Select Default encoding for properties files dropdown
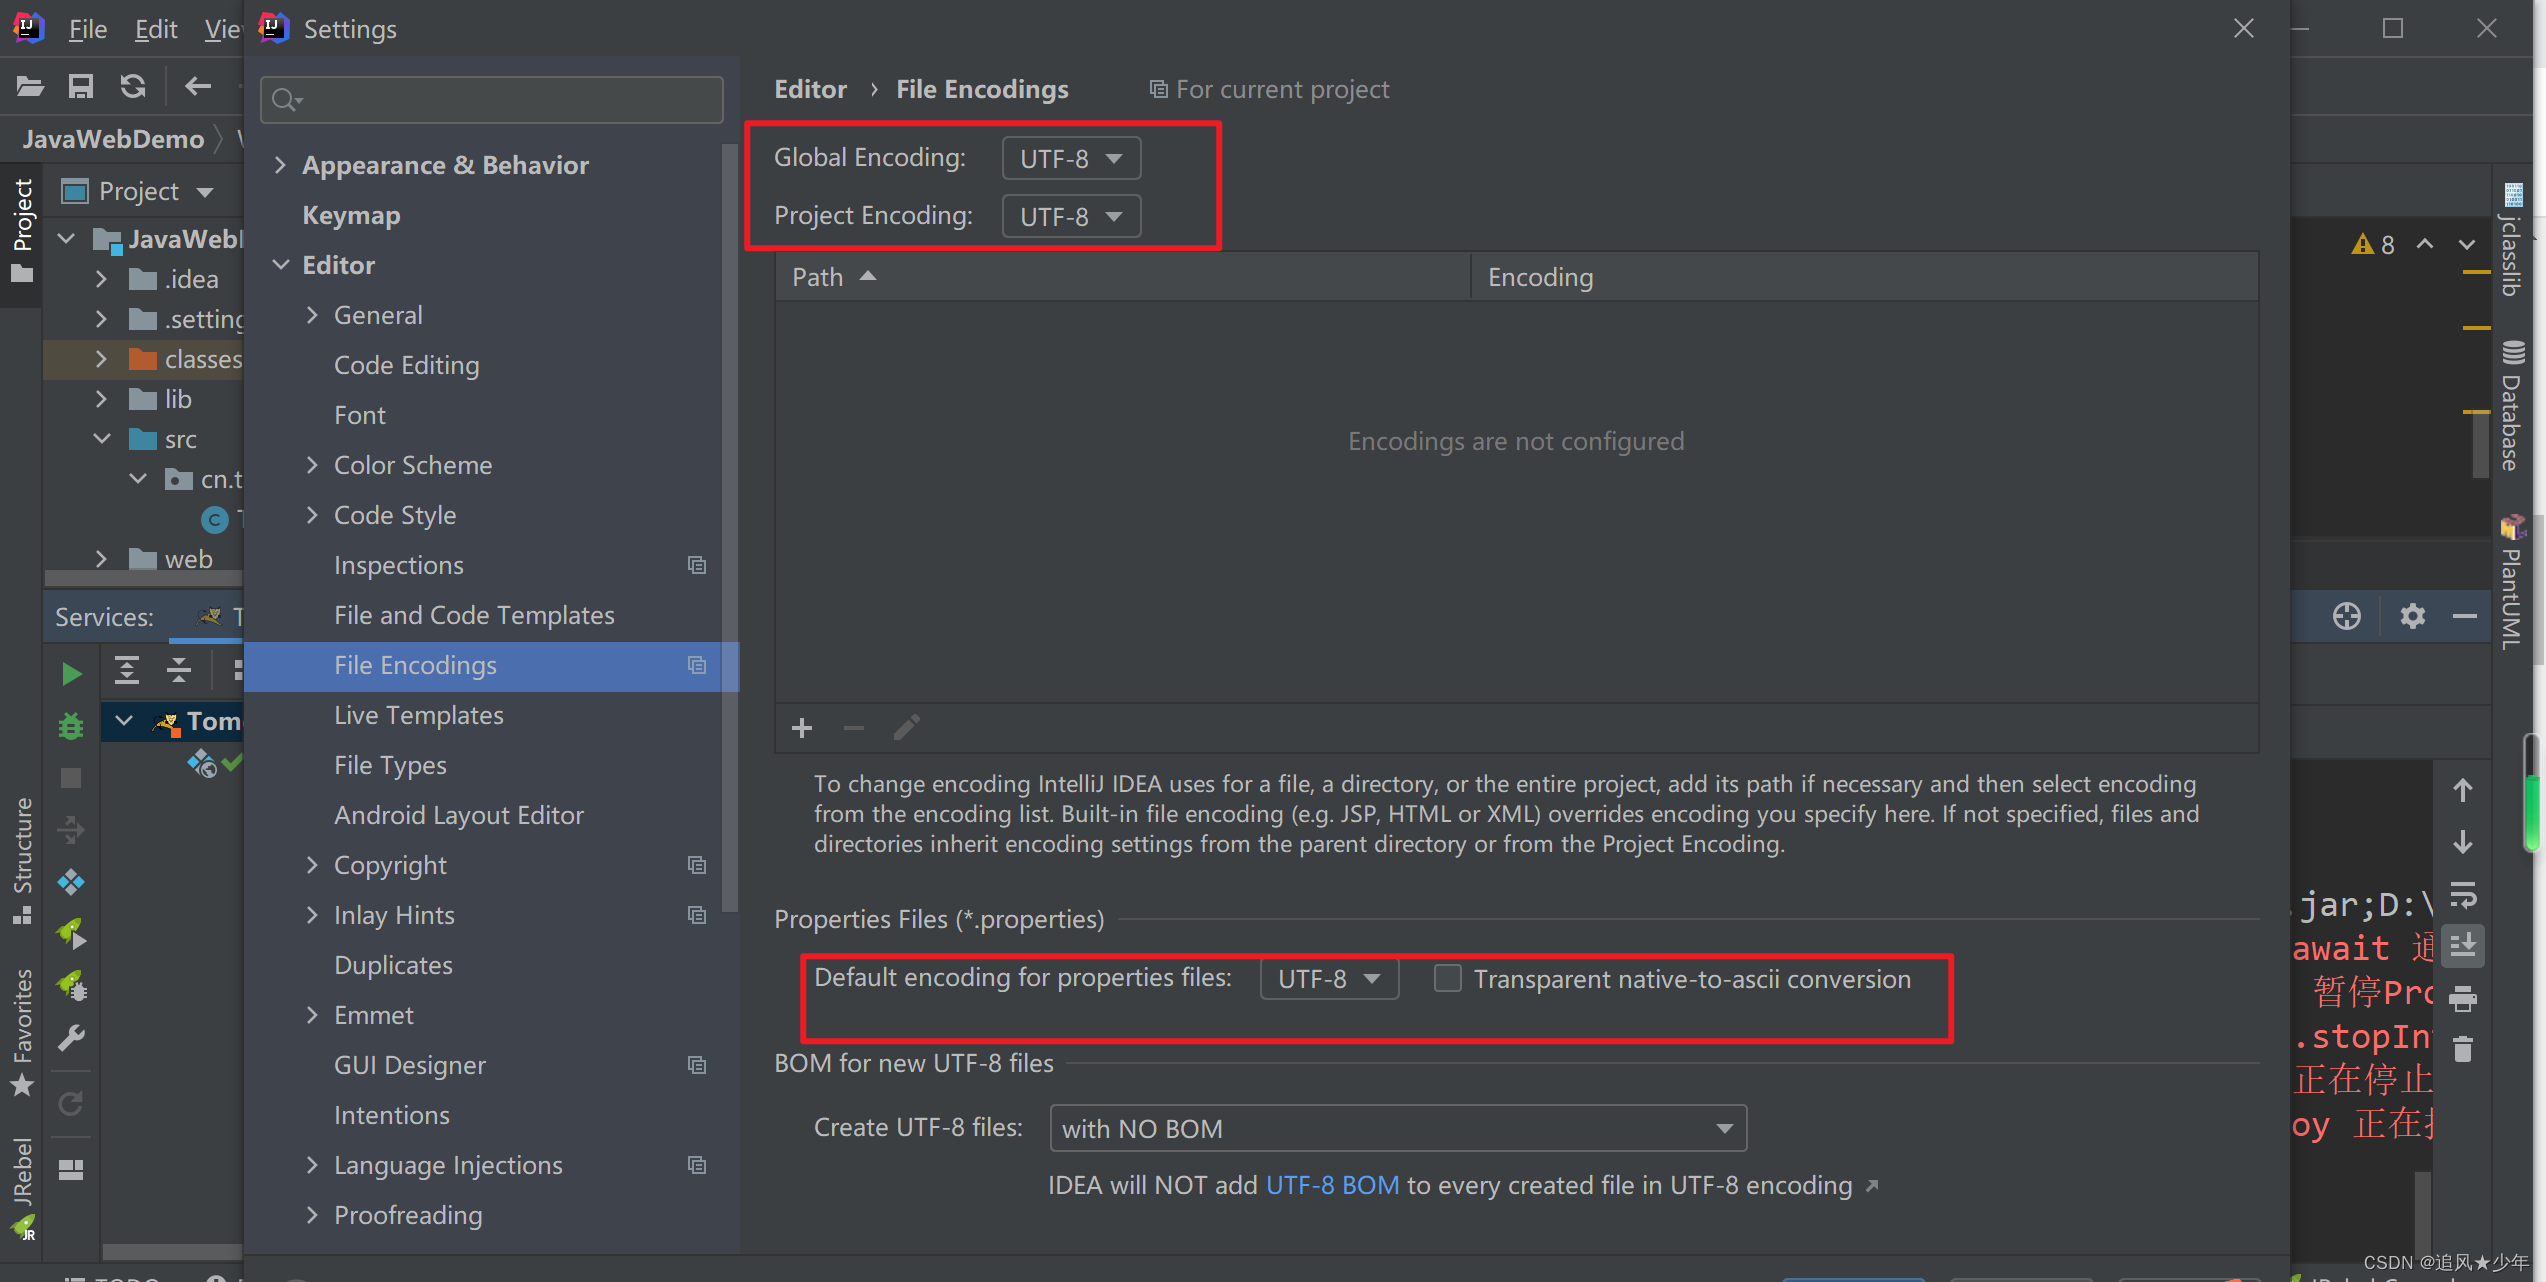Viewport: 2546px width, 1282px height. [x=1328, y=978]
